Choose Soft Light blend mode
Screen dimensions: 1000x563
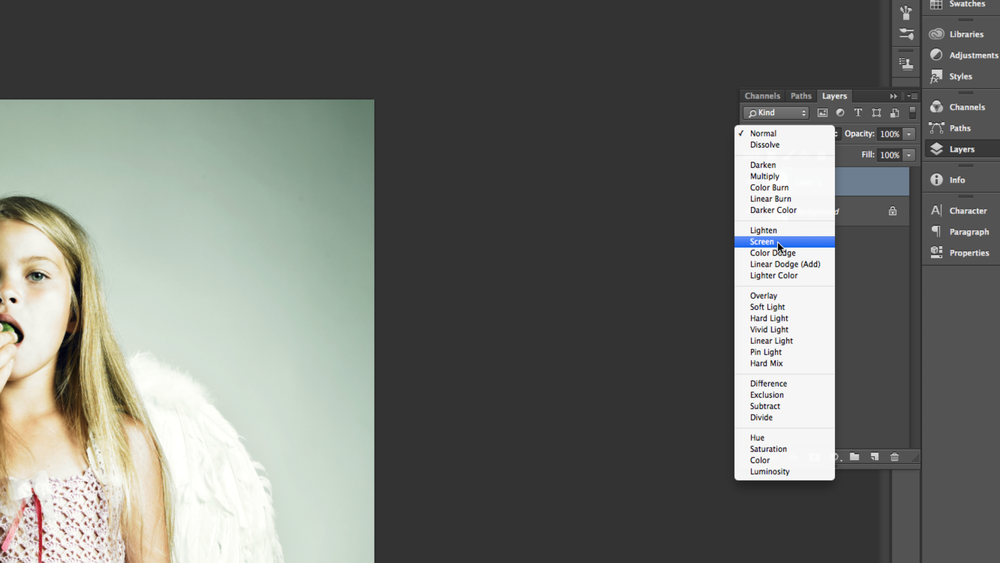point(784,307)
